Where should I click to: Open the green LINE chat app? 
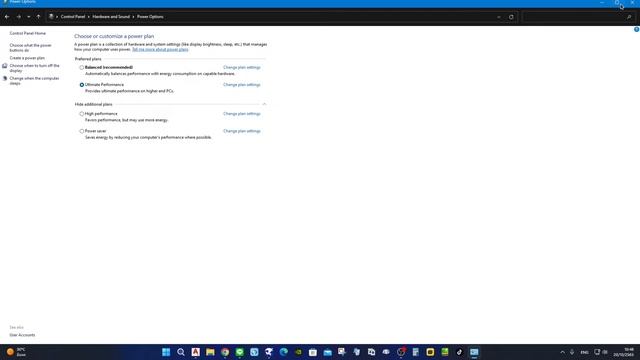coord(240,352)
